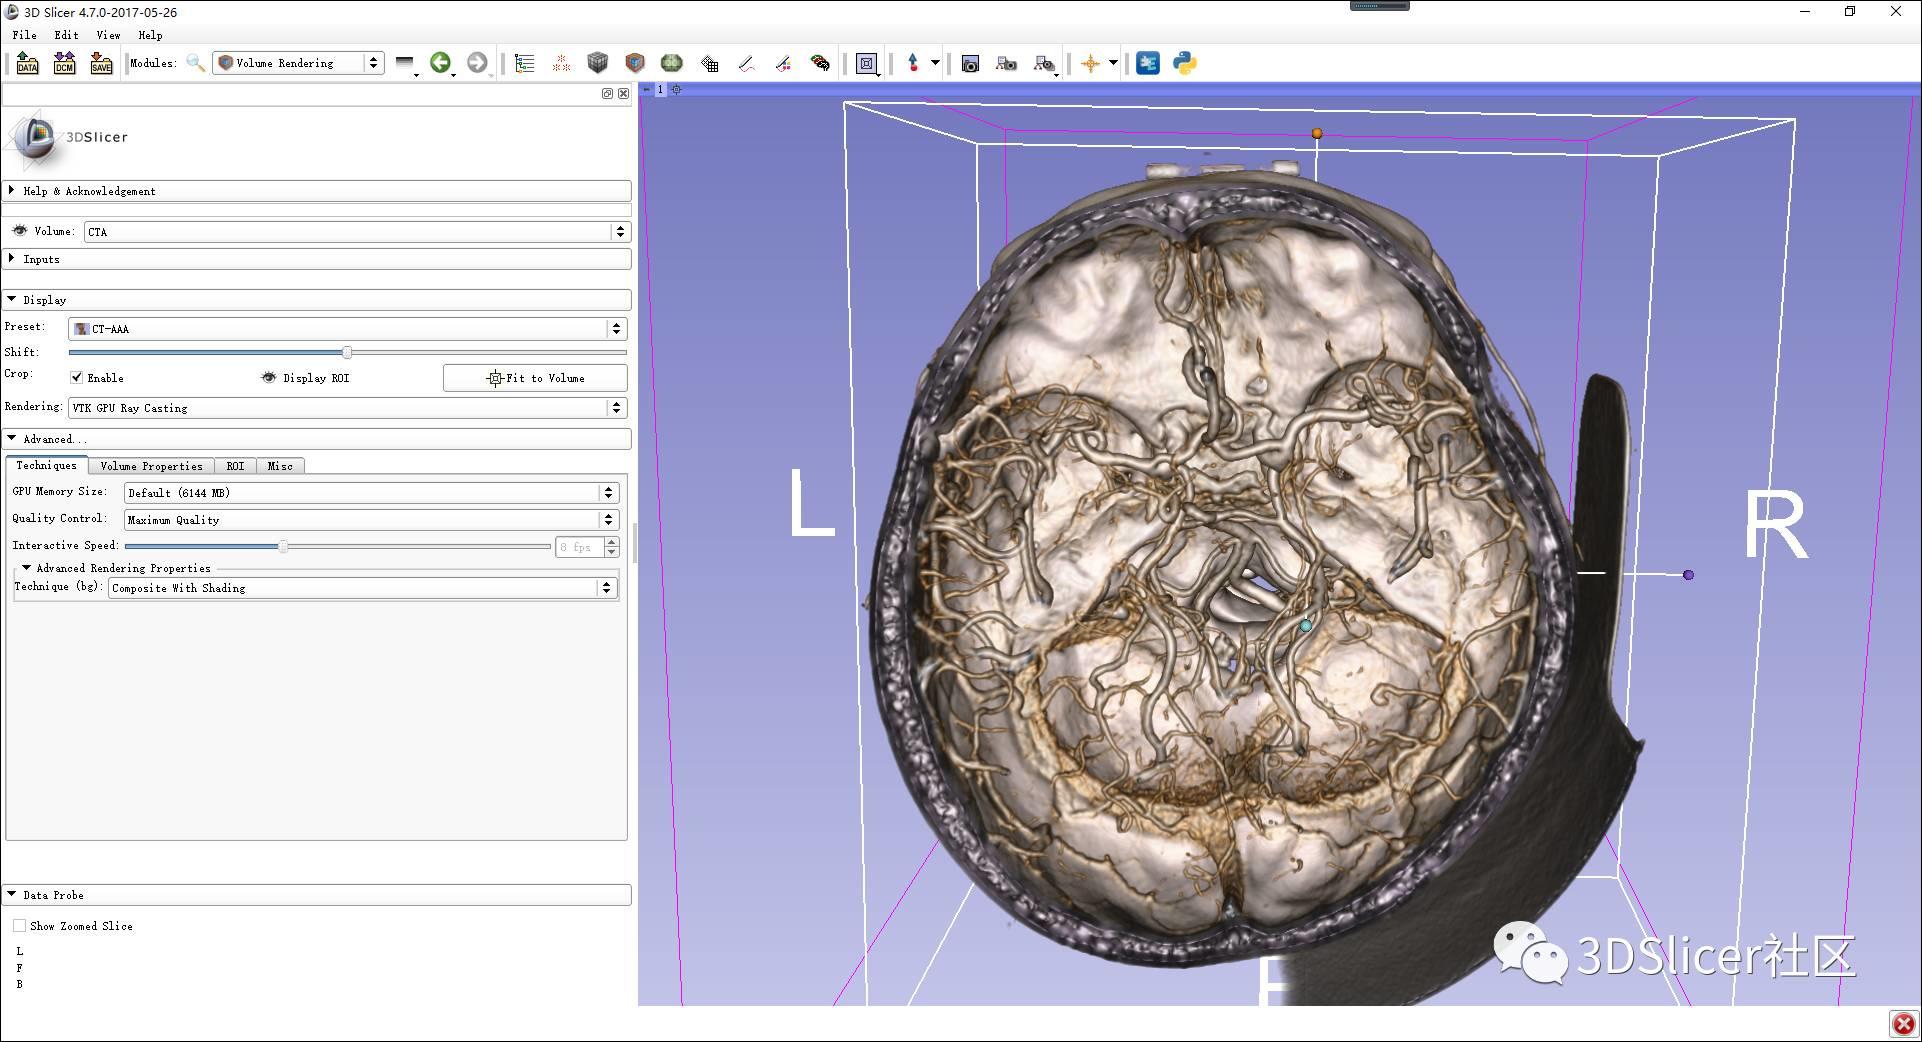Switch to the ROI tab

pyautogui.click(x=235, y=466)
